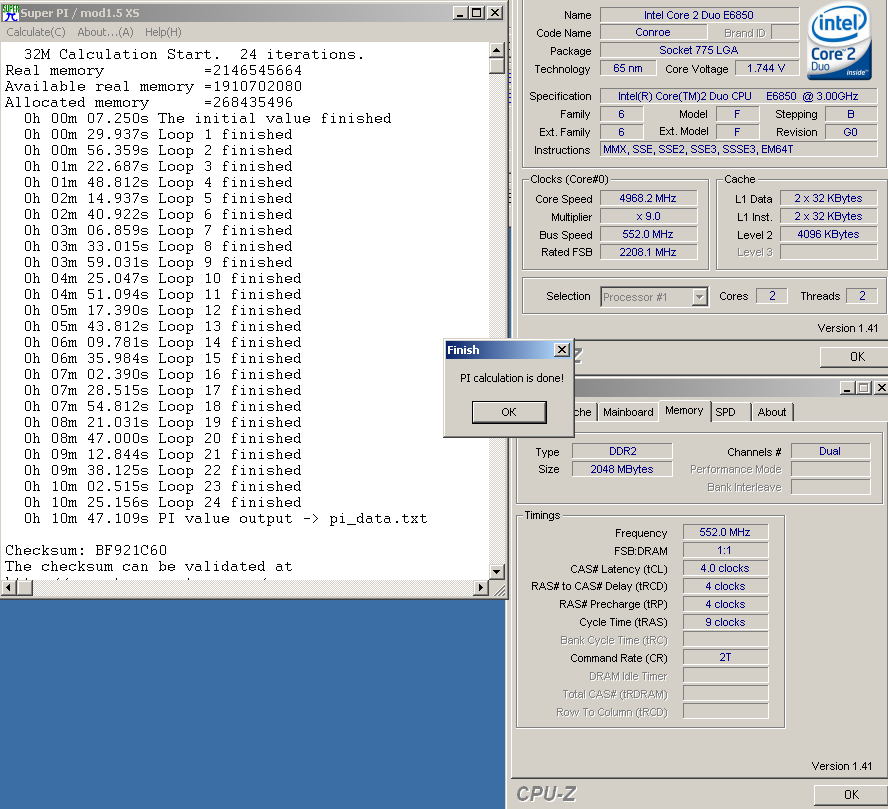Minimize the Super PI window

pos(461,12)
